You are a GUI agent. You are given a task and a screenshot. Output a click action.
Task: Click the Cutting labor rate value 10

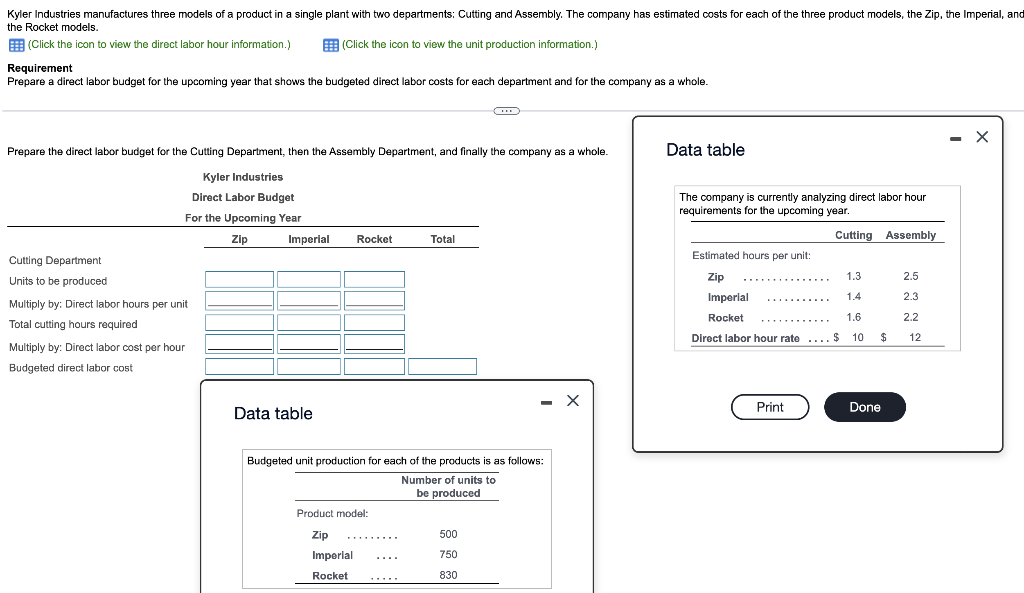tap(857, 338)
